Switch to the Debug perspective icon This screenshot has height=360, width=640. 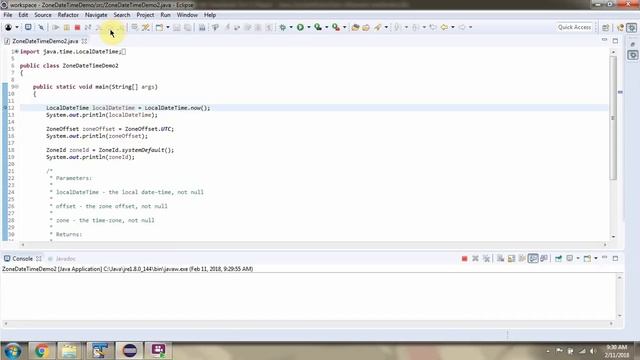click(x=631, y=27)
